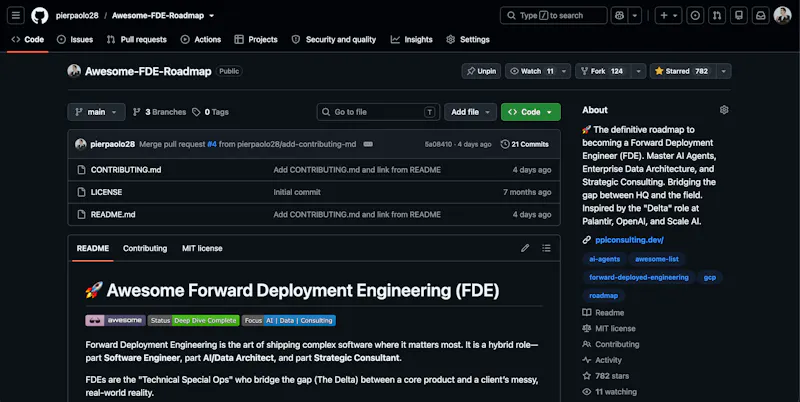Open the green Code dropdown
Viewport: 800px width, 402px height.
531,112
